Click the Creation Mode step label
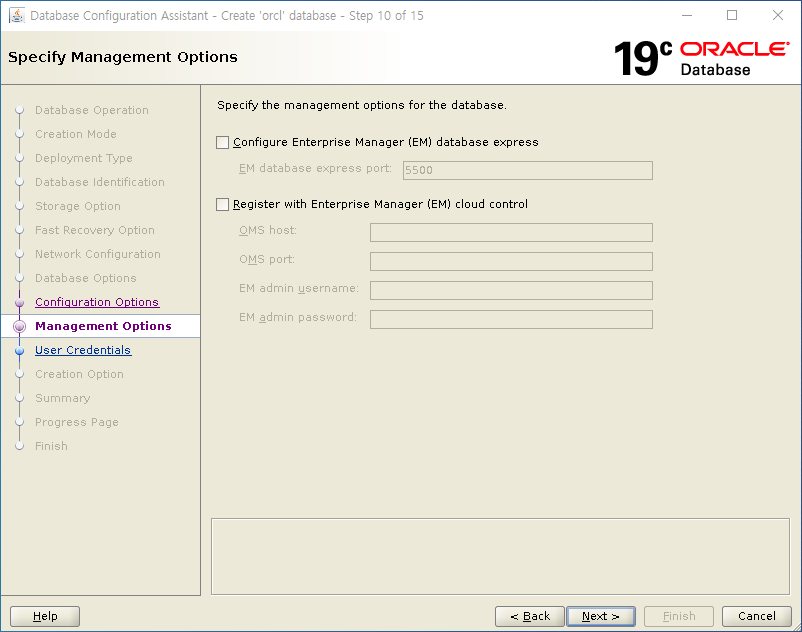Screen dimensions: 802x632 [76, 134]
